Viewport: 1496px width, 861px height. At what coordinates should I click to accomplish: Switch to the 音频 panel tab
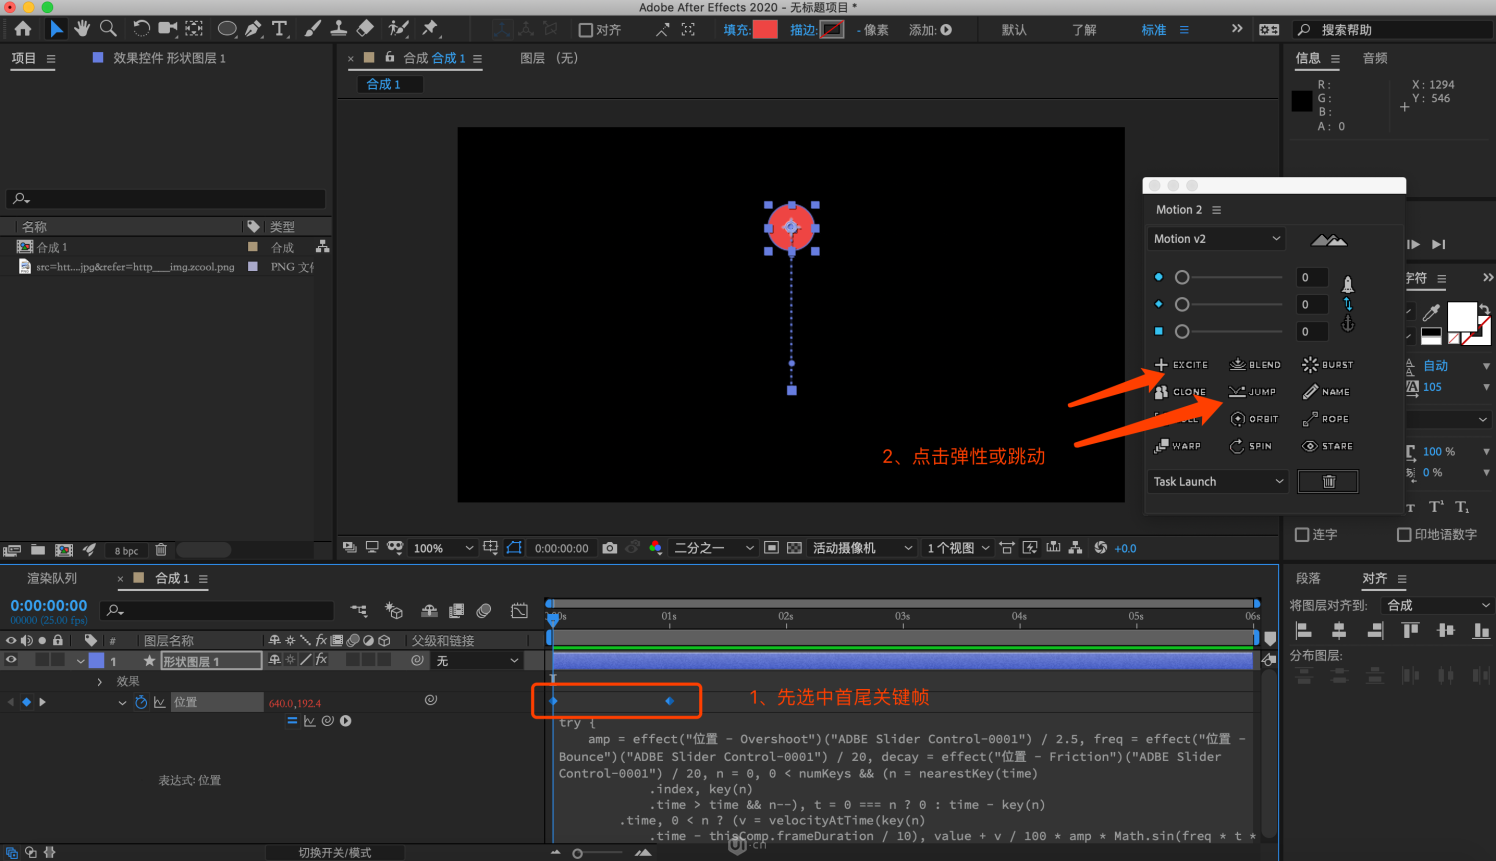pos(1375,58)
